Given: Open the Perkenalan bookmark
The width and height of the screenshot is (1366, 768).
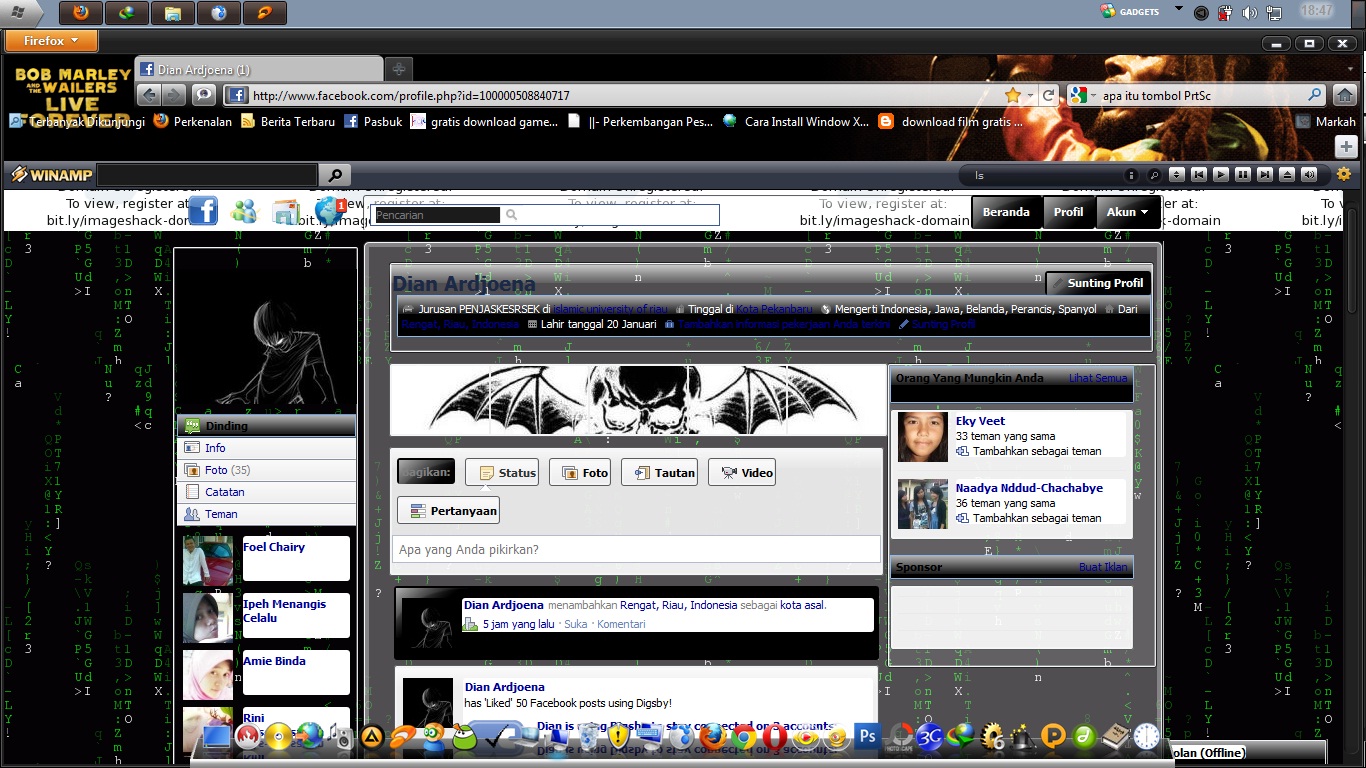Looking at the screenshot, I should 193,122.
